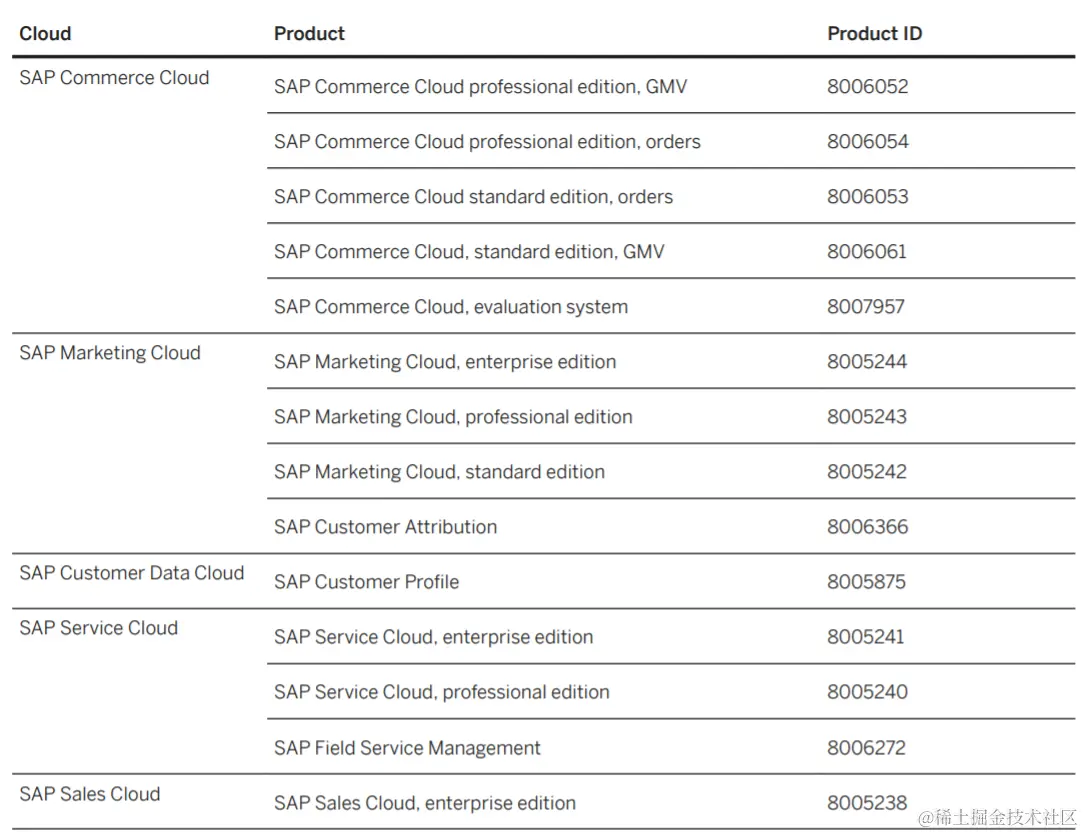
Task: Select the SAP Marketing Cloud category cell
Action: point(110,353)
